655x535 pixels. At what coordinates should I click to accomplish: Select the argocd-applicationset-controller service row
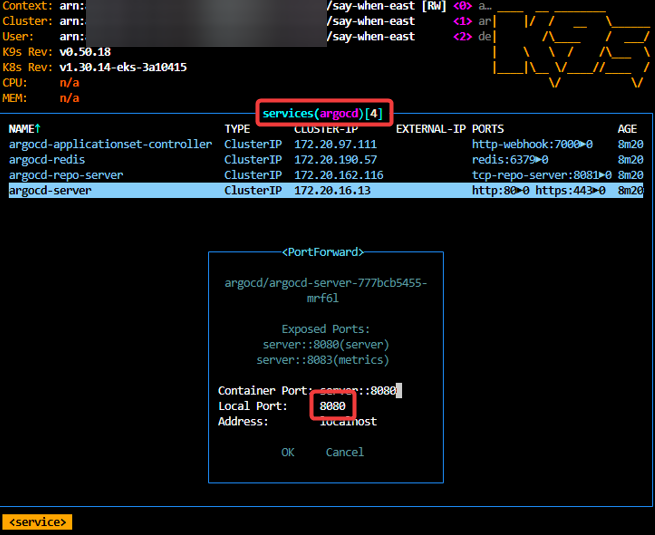110,144
